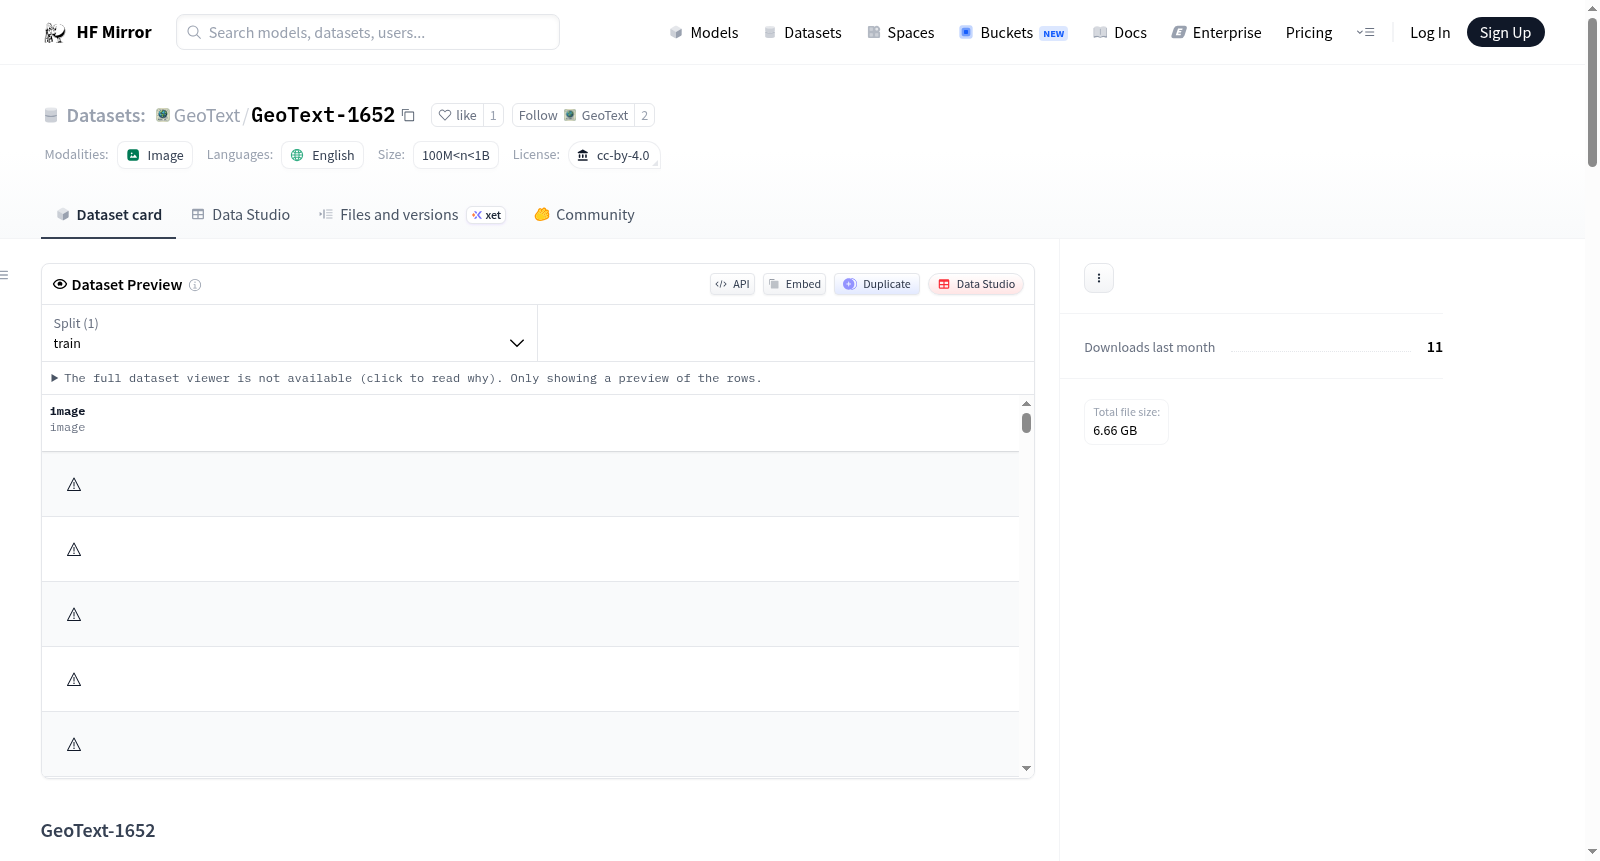
Task: Go to Models in the top navigation
Action: tap(704, 33)
